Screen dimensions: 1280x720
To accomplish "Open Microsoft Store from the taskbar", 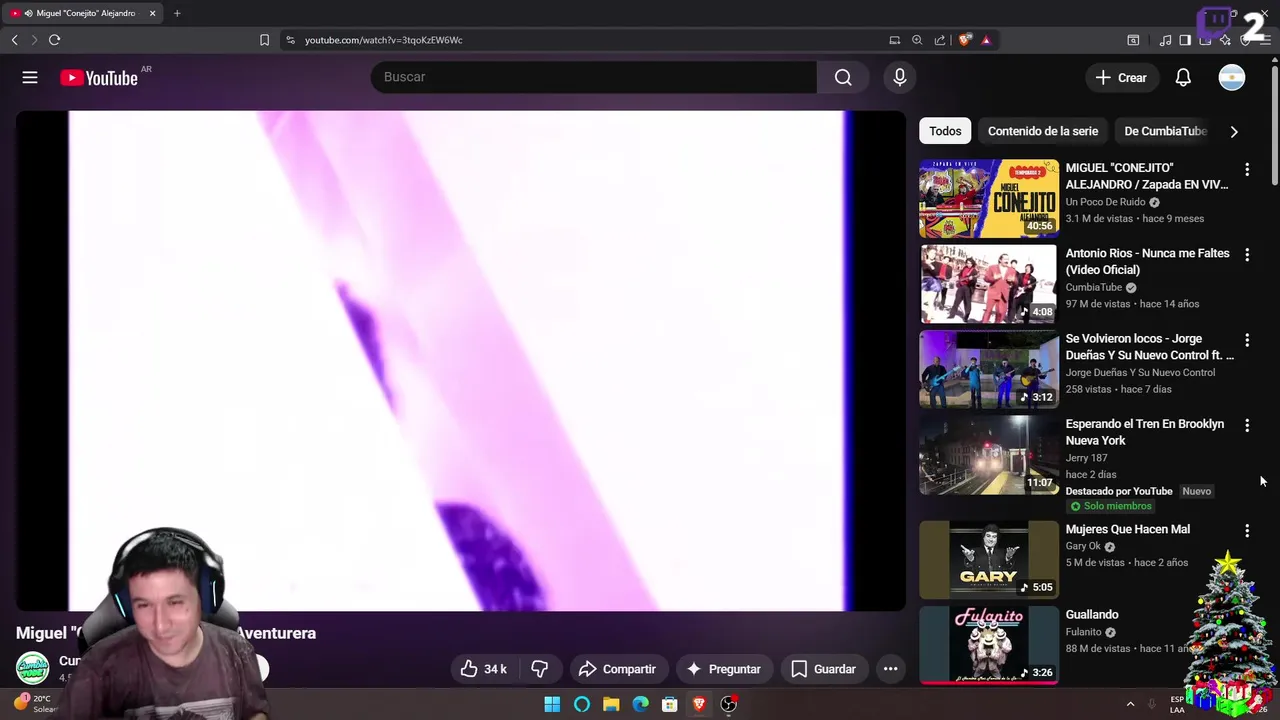I will pos(670,704).
